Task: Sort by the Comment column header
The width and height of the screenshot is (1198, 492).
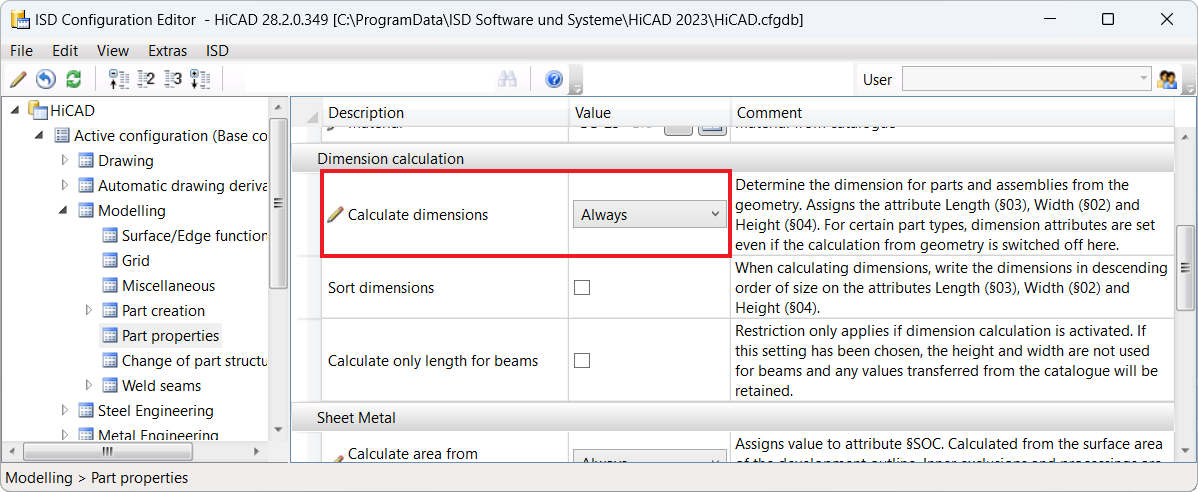Action: 952,113
